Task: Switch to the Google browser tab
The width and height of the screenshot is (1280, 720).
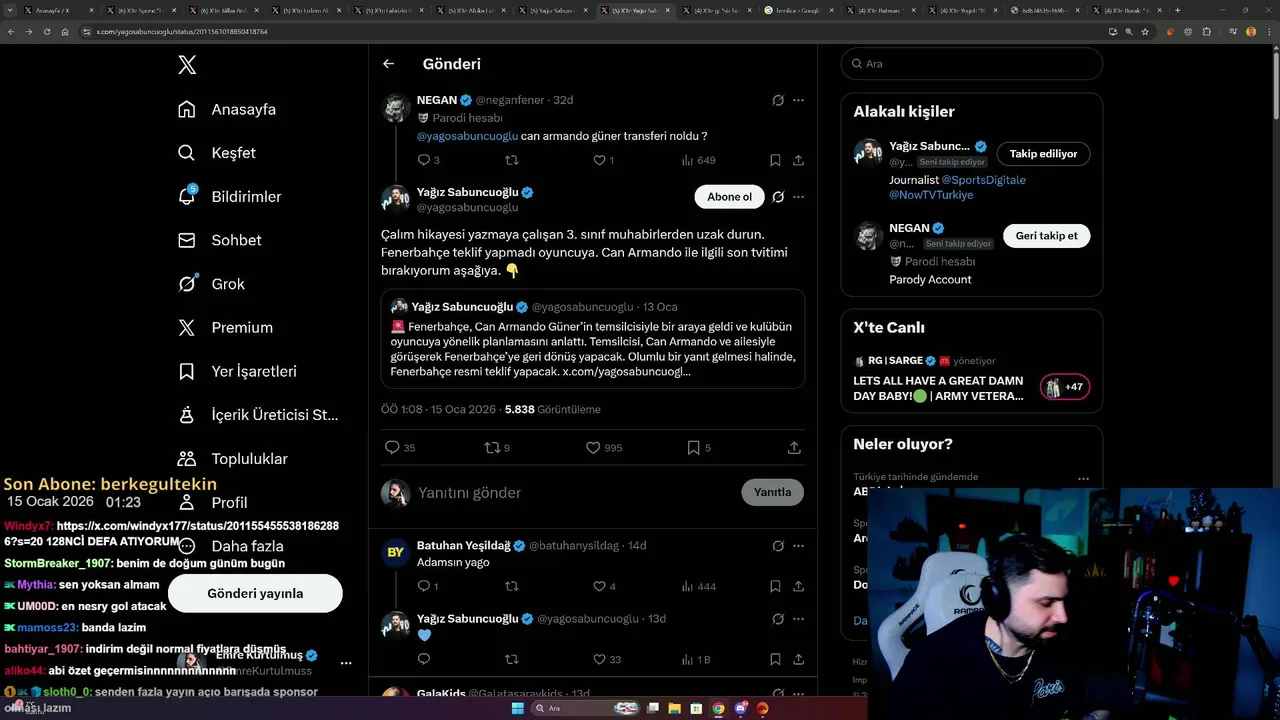Action: click(x=801, y=10)
